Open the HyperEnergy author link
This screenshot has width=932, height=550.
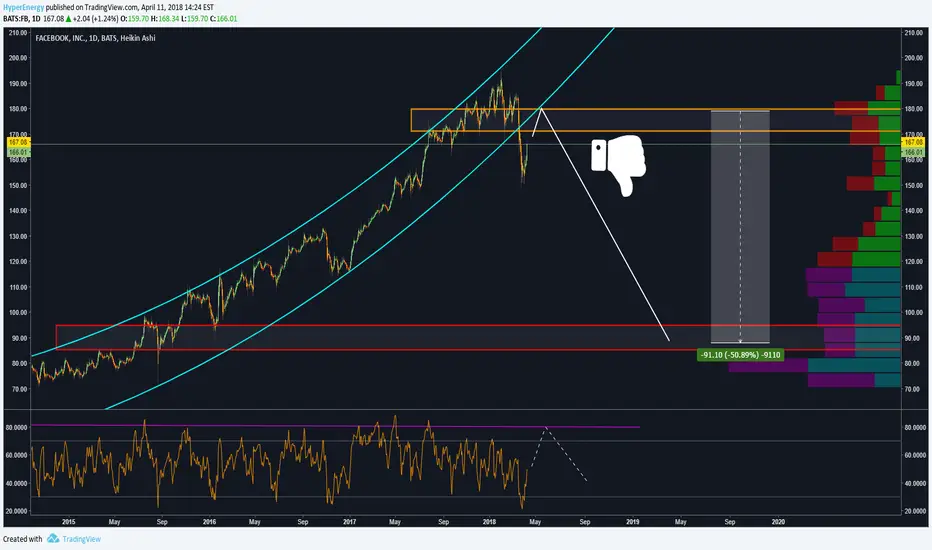coord(23,8)
